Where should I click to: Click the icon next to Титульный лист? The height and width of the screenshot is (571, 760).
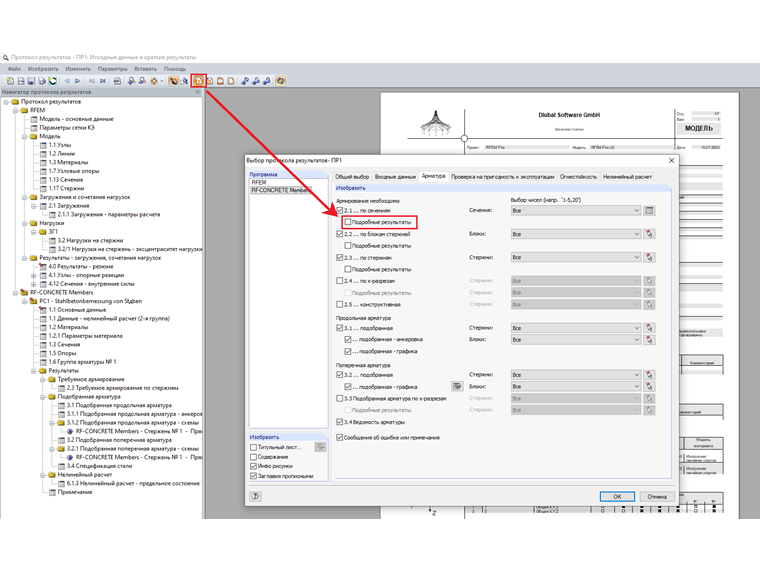(x=320, y=447)
